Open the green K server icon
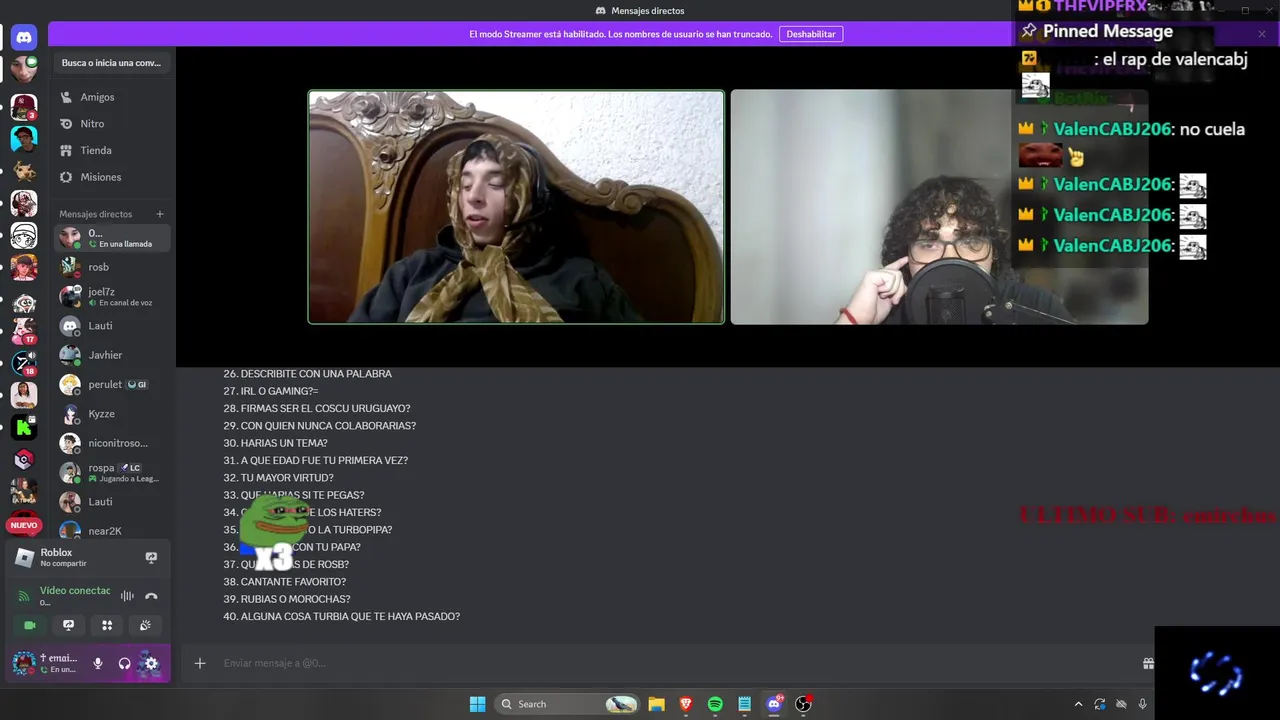The height and width of the screenshot is (720, 1280). click(24, 428)
